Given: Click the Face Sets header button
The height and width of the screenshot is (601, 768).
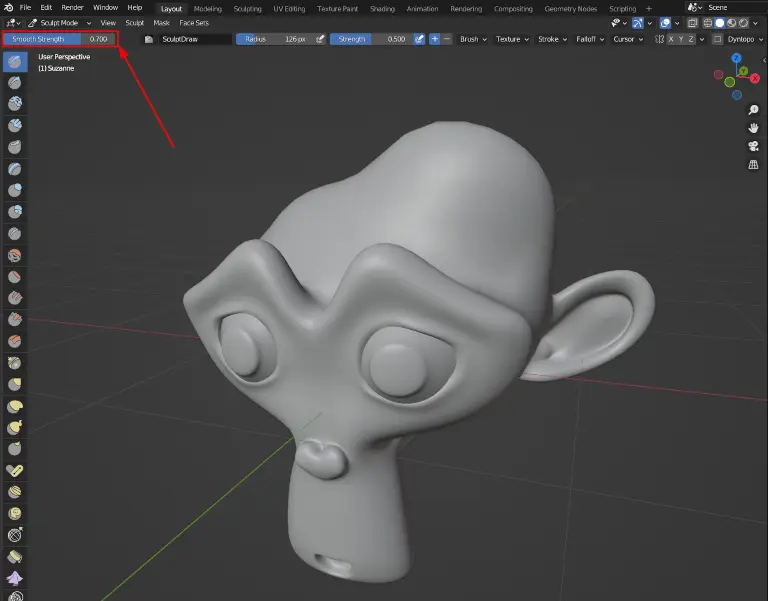Looking at the screenshot, I should 194,22.
